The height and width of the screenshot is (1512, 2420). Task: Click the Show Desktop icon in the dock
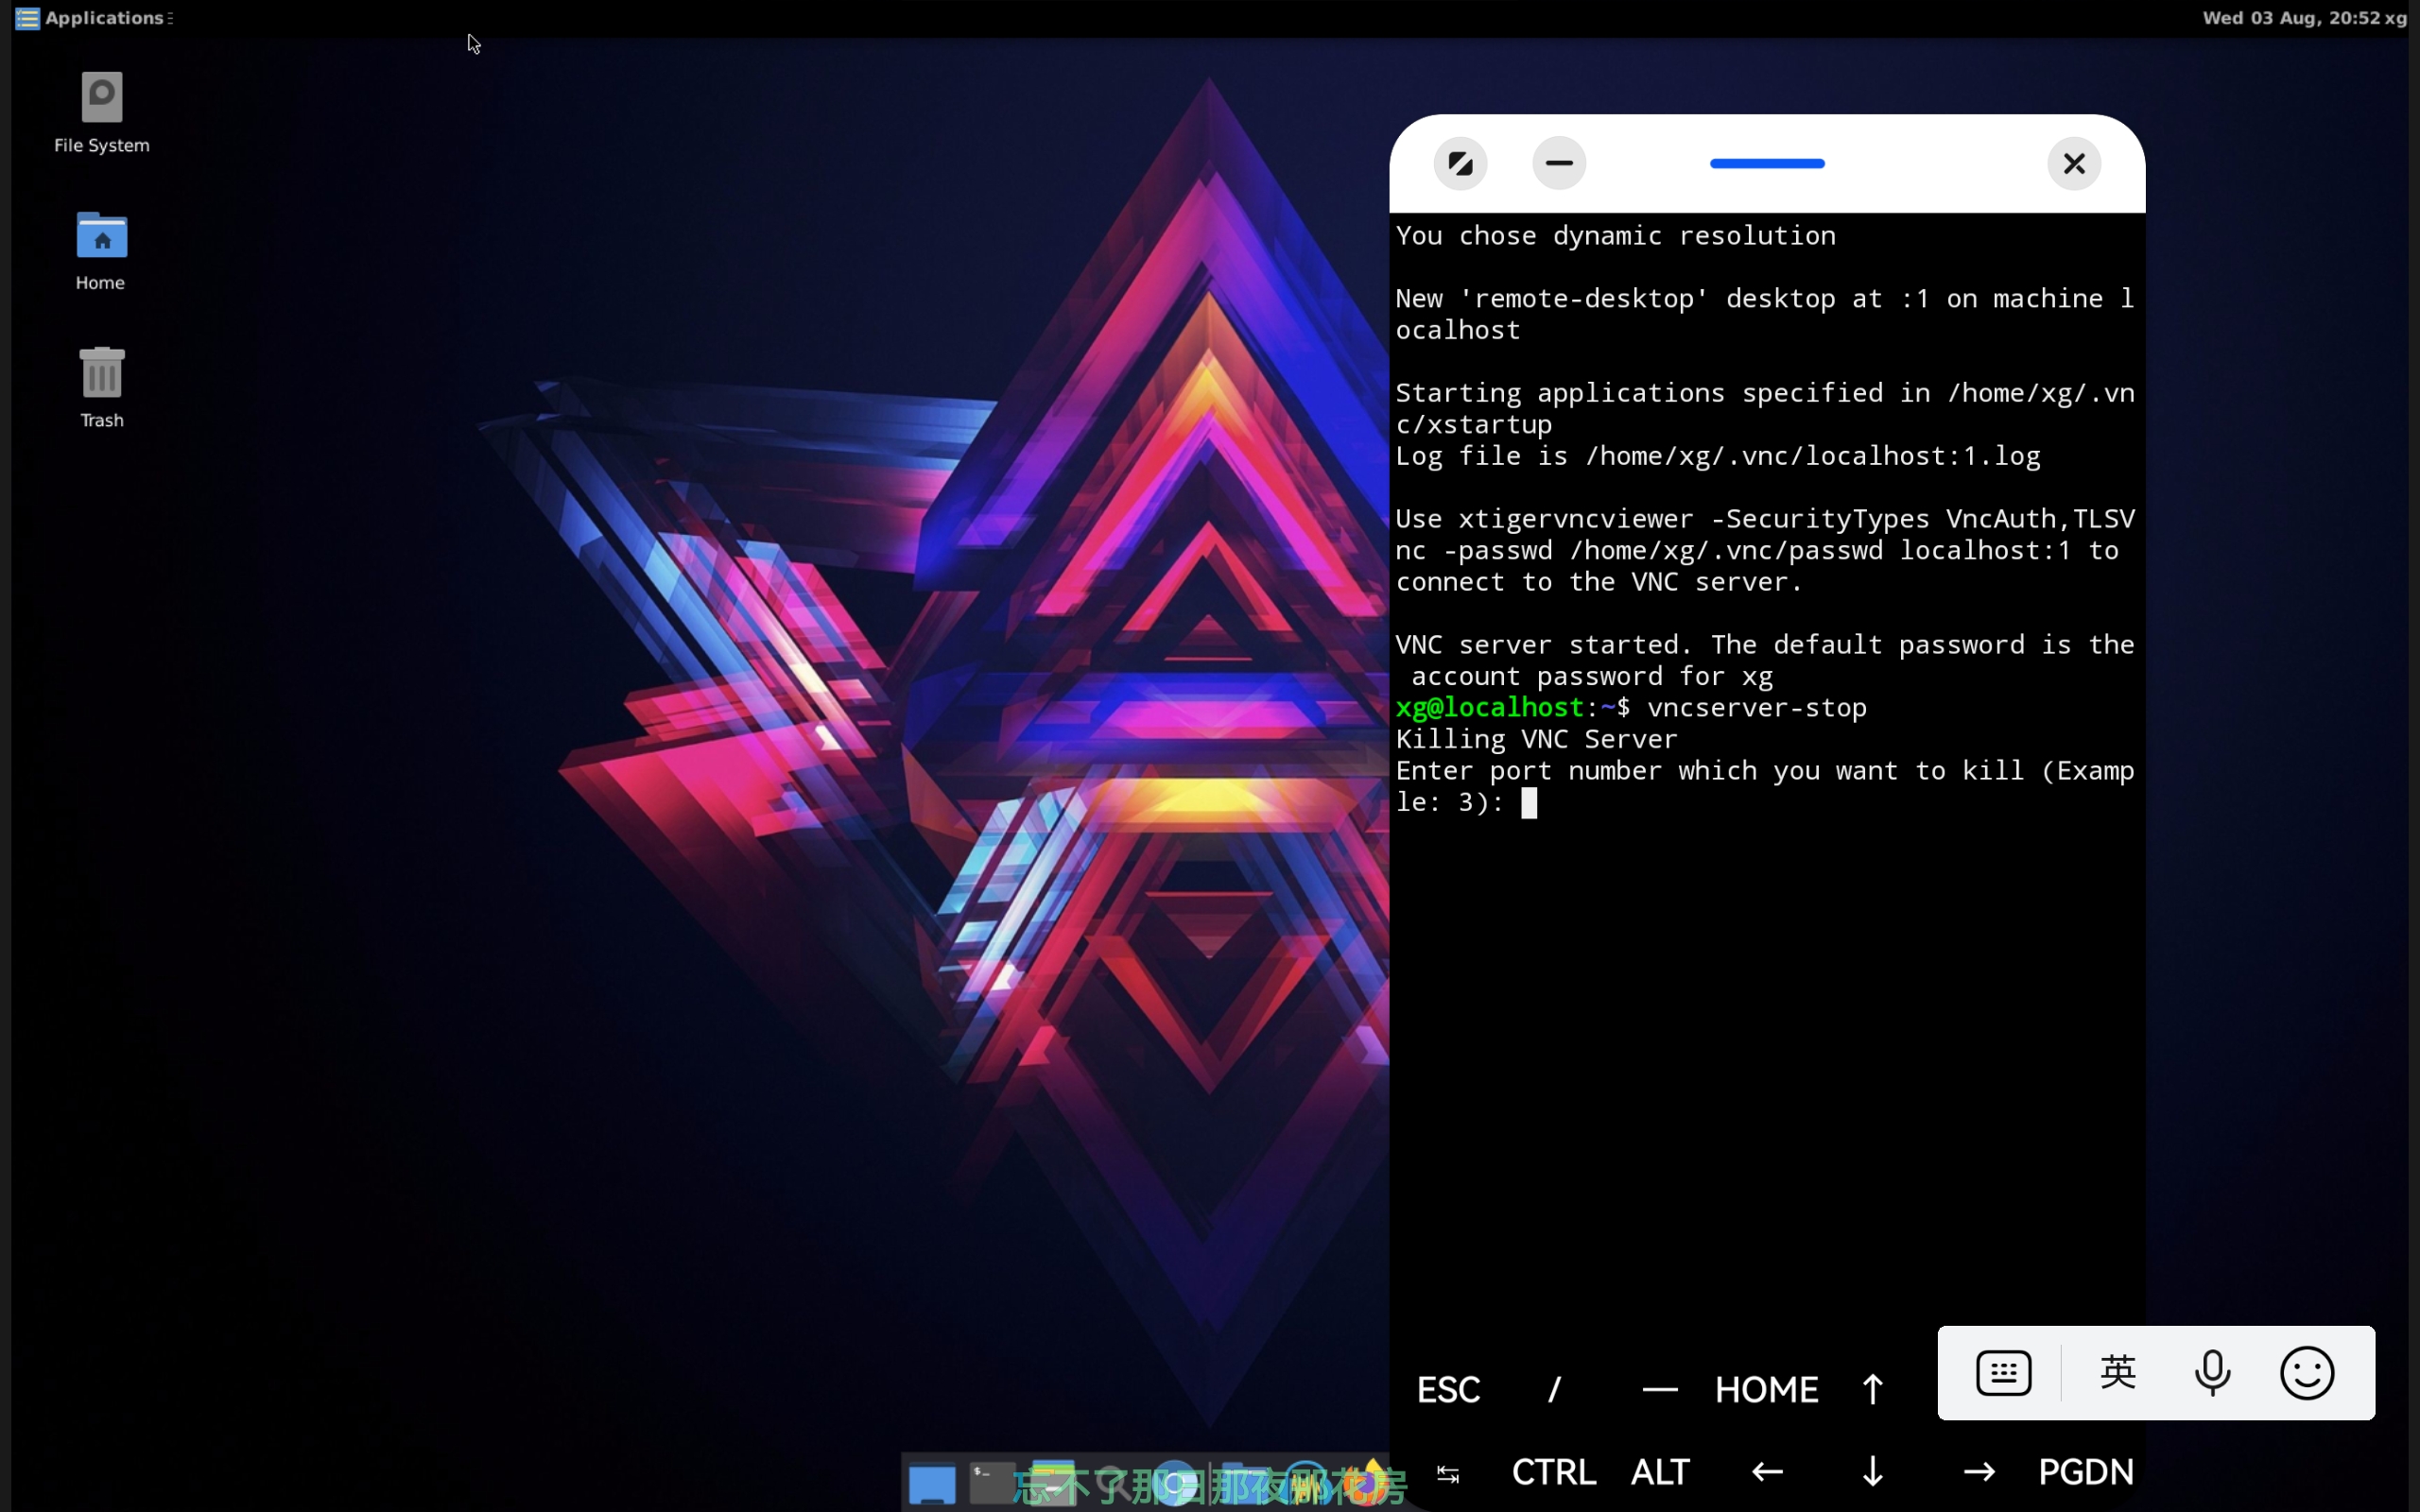coord(932,1484)
